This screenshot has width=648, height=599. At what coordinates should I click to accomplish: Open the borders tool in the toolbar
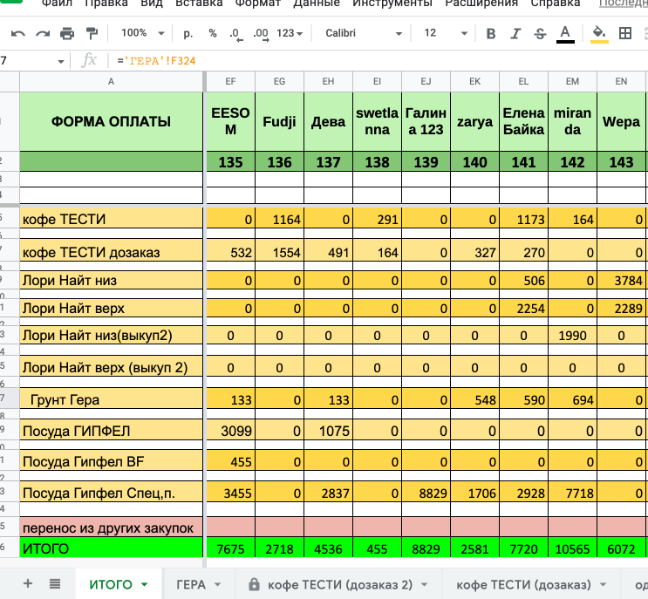coord(626,33)
